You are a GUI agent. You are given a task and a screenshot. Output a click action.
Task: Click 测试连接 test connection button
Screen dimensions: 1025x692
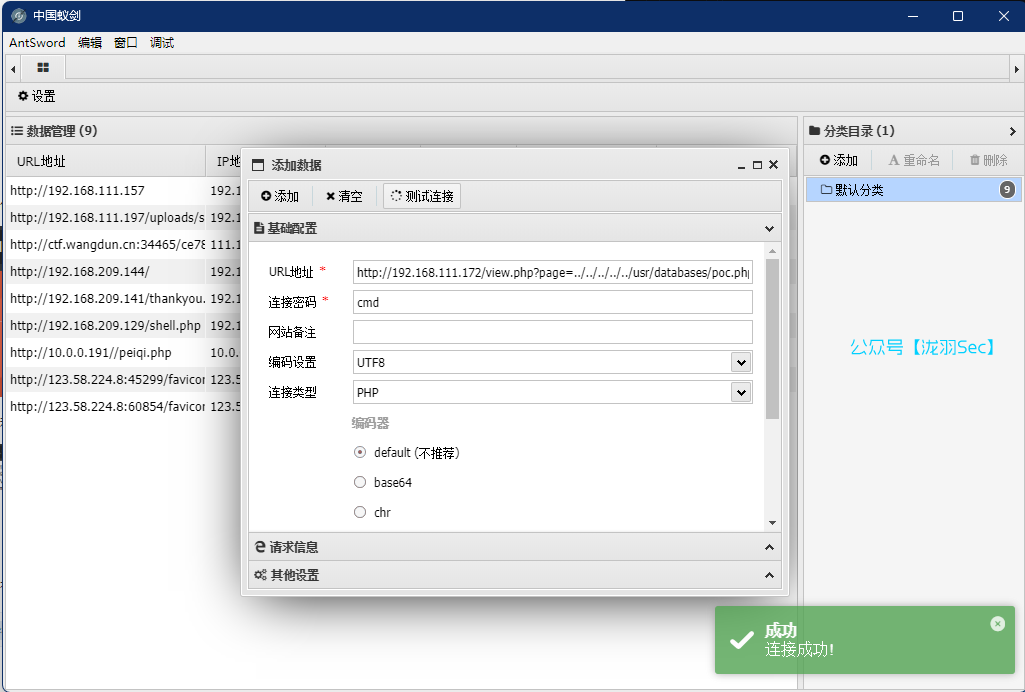[x=422, y=196]
